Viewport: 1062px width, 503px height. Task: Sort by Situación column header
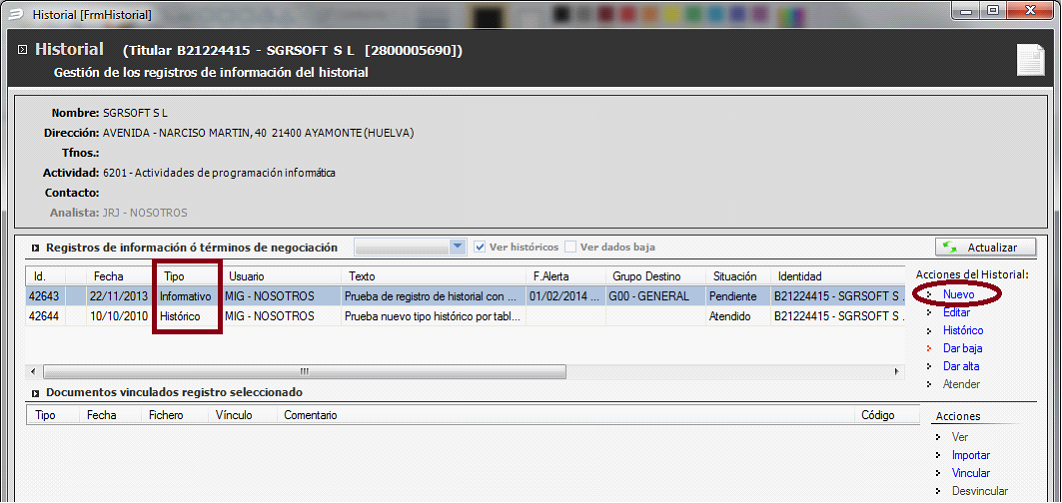click(737, 276)
